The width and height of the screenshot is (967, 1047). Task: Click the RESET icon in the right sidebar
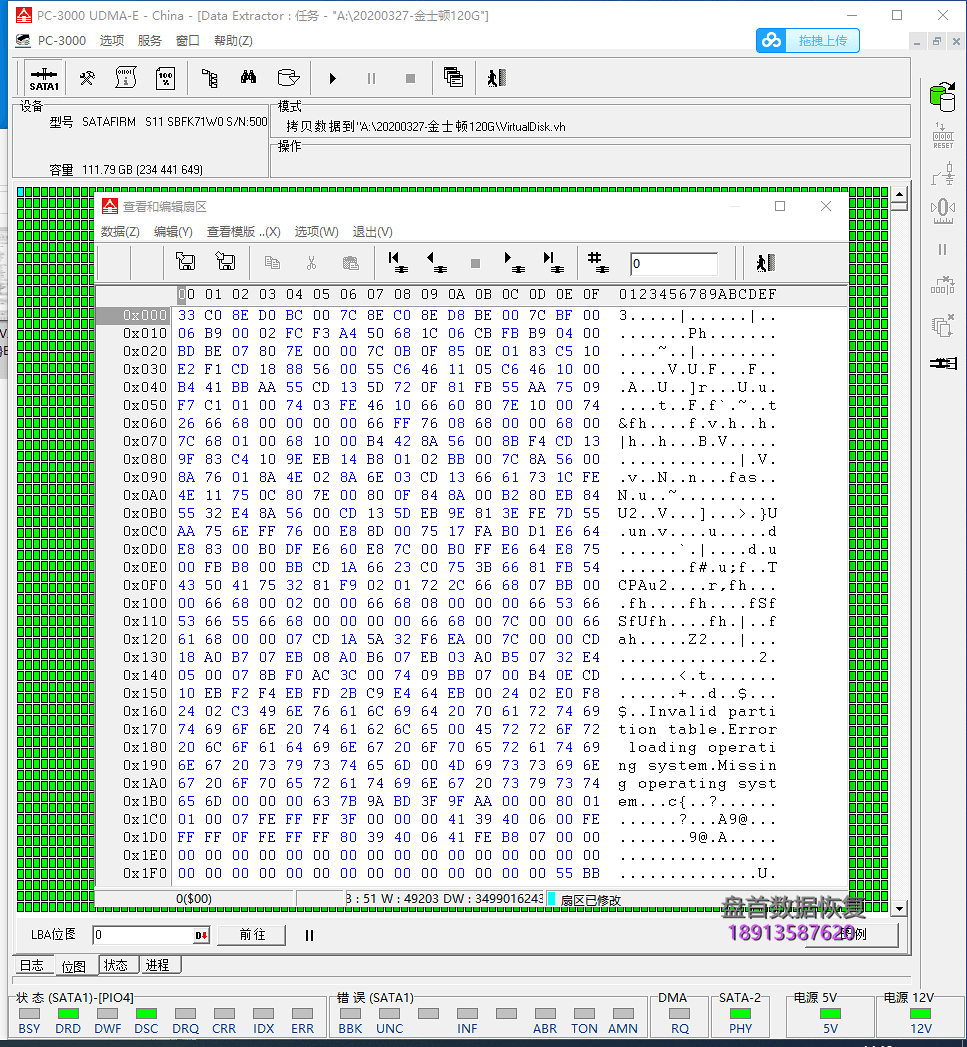click(x=943, y=137)
